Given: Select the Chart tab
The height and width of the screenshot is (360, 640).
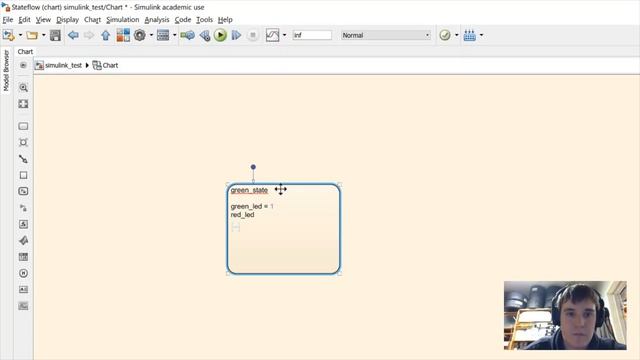Looking at the screenshot, I should tap(25, 51).
